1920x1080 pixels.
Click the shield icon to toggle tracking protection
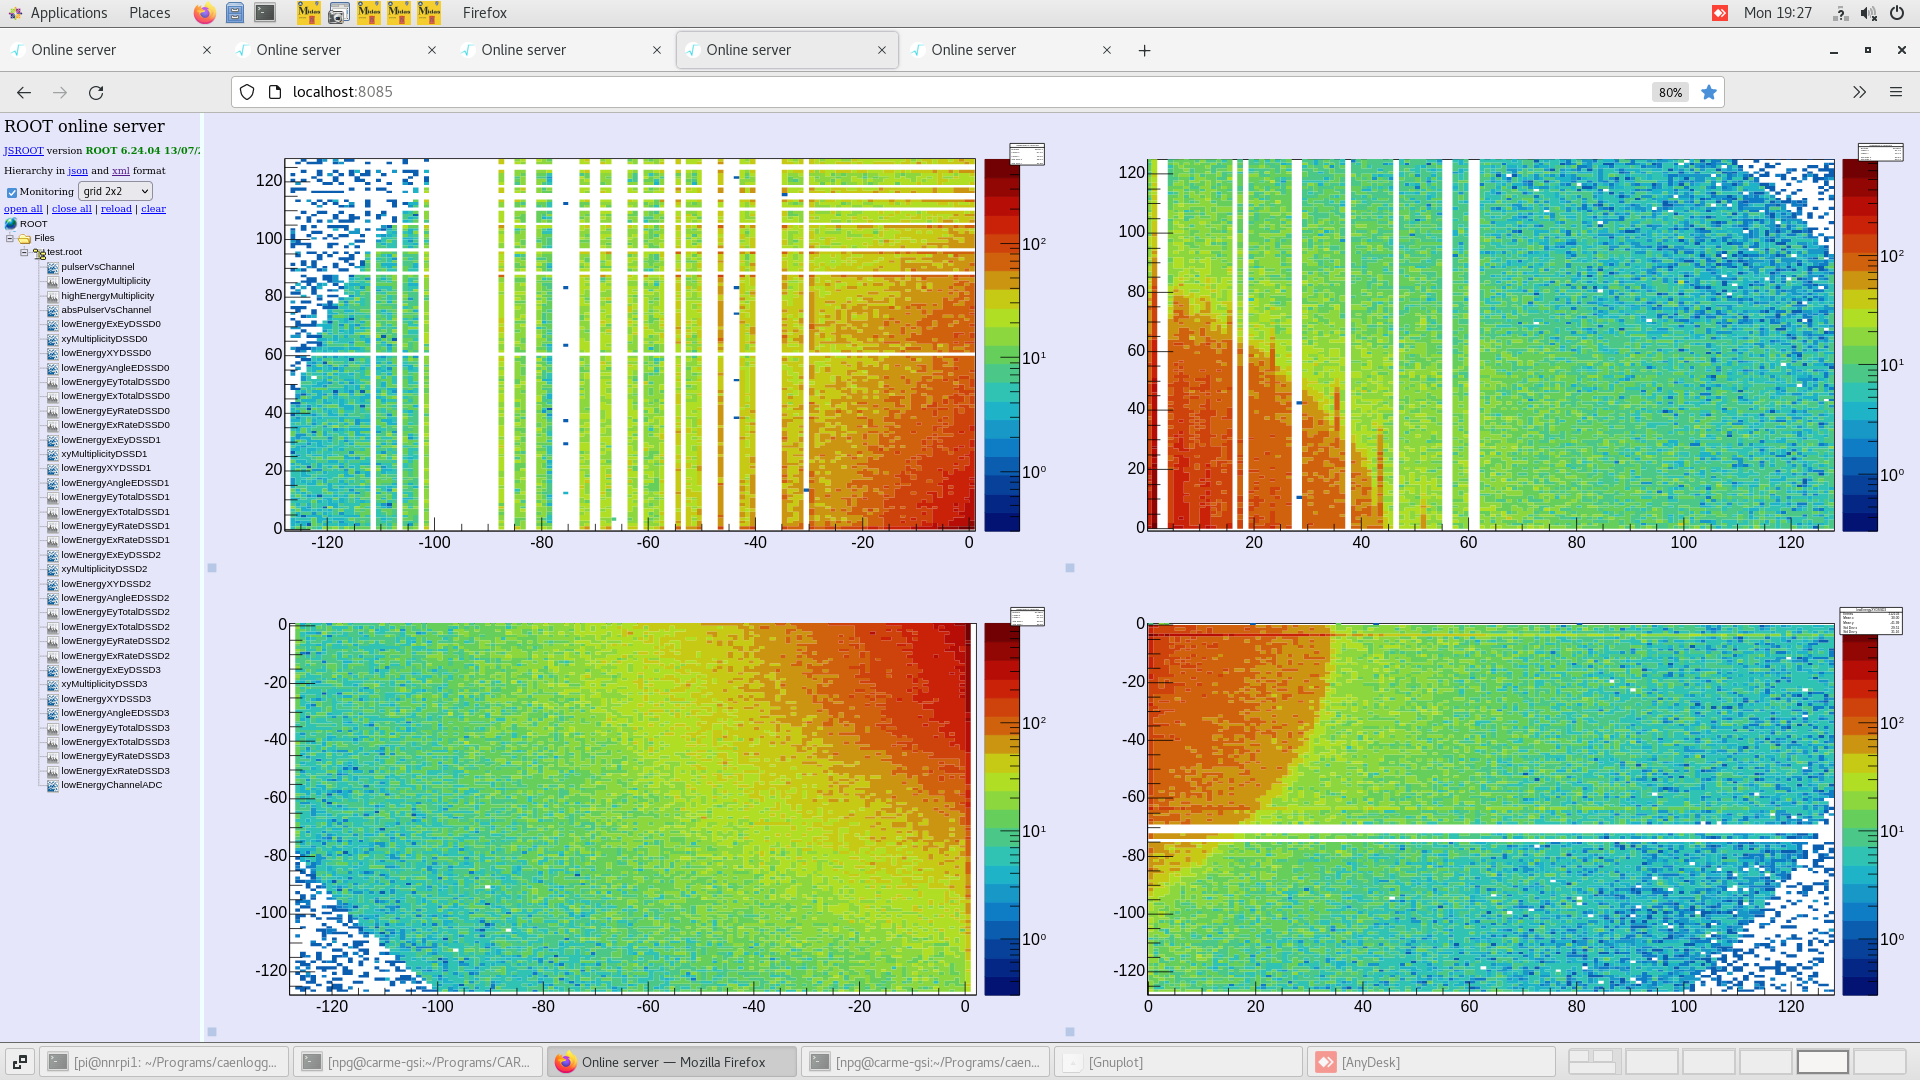246,92
